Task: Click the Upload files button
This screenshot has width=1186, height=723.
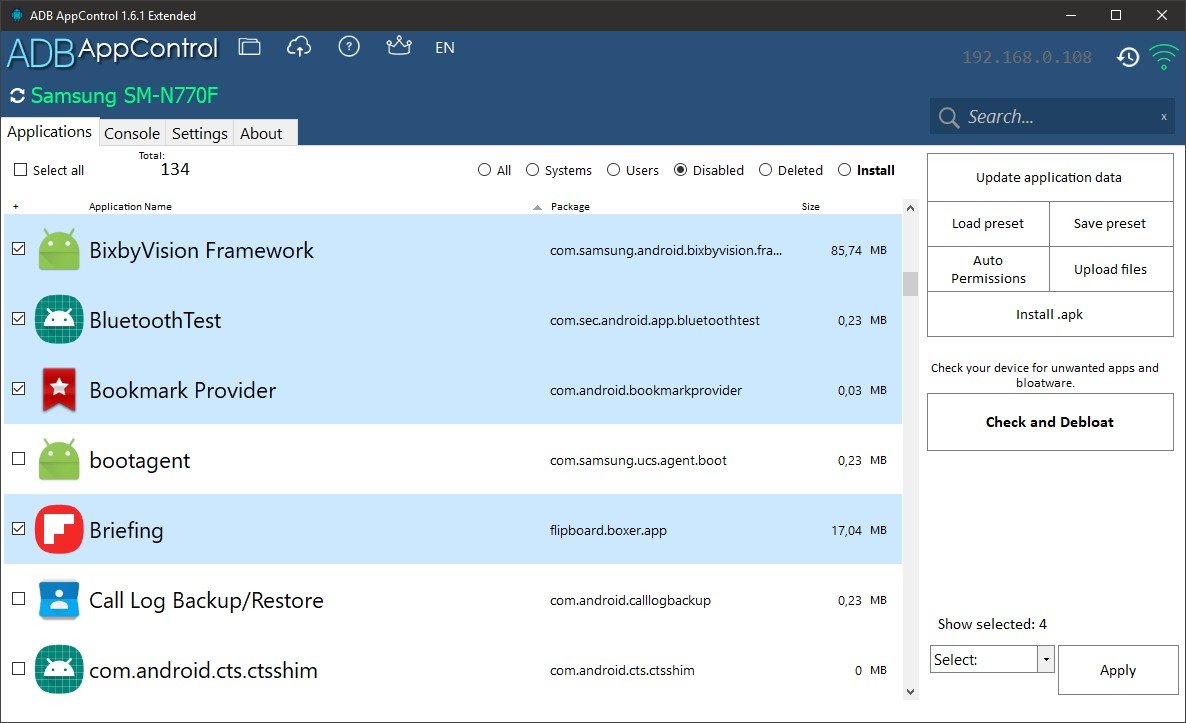Action: point(1110,269)
